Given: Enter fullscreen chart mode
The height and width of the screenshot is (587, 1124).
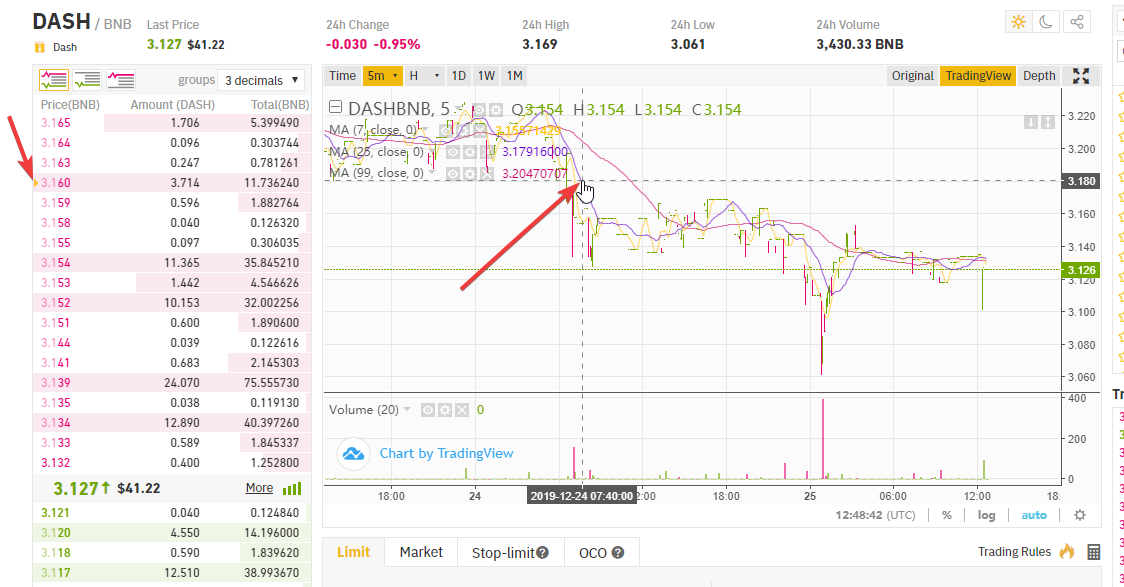Looking at the screenshot, I should 1080,76.
